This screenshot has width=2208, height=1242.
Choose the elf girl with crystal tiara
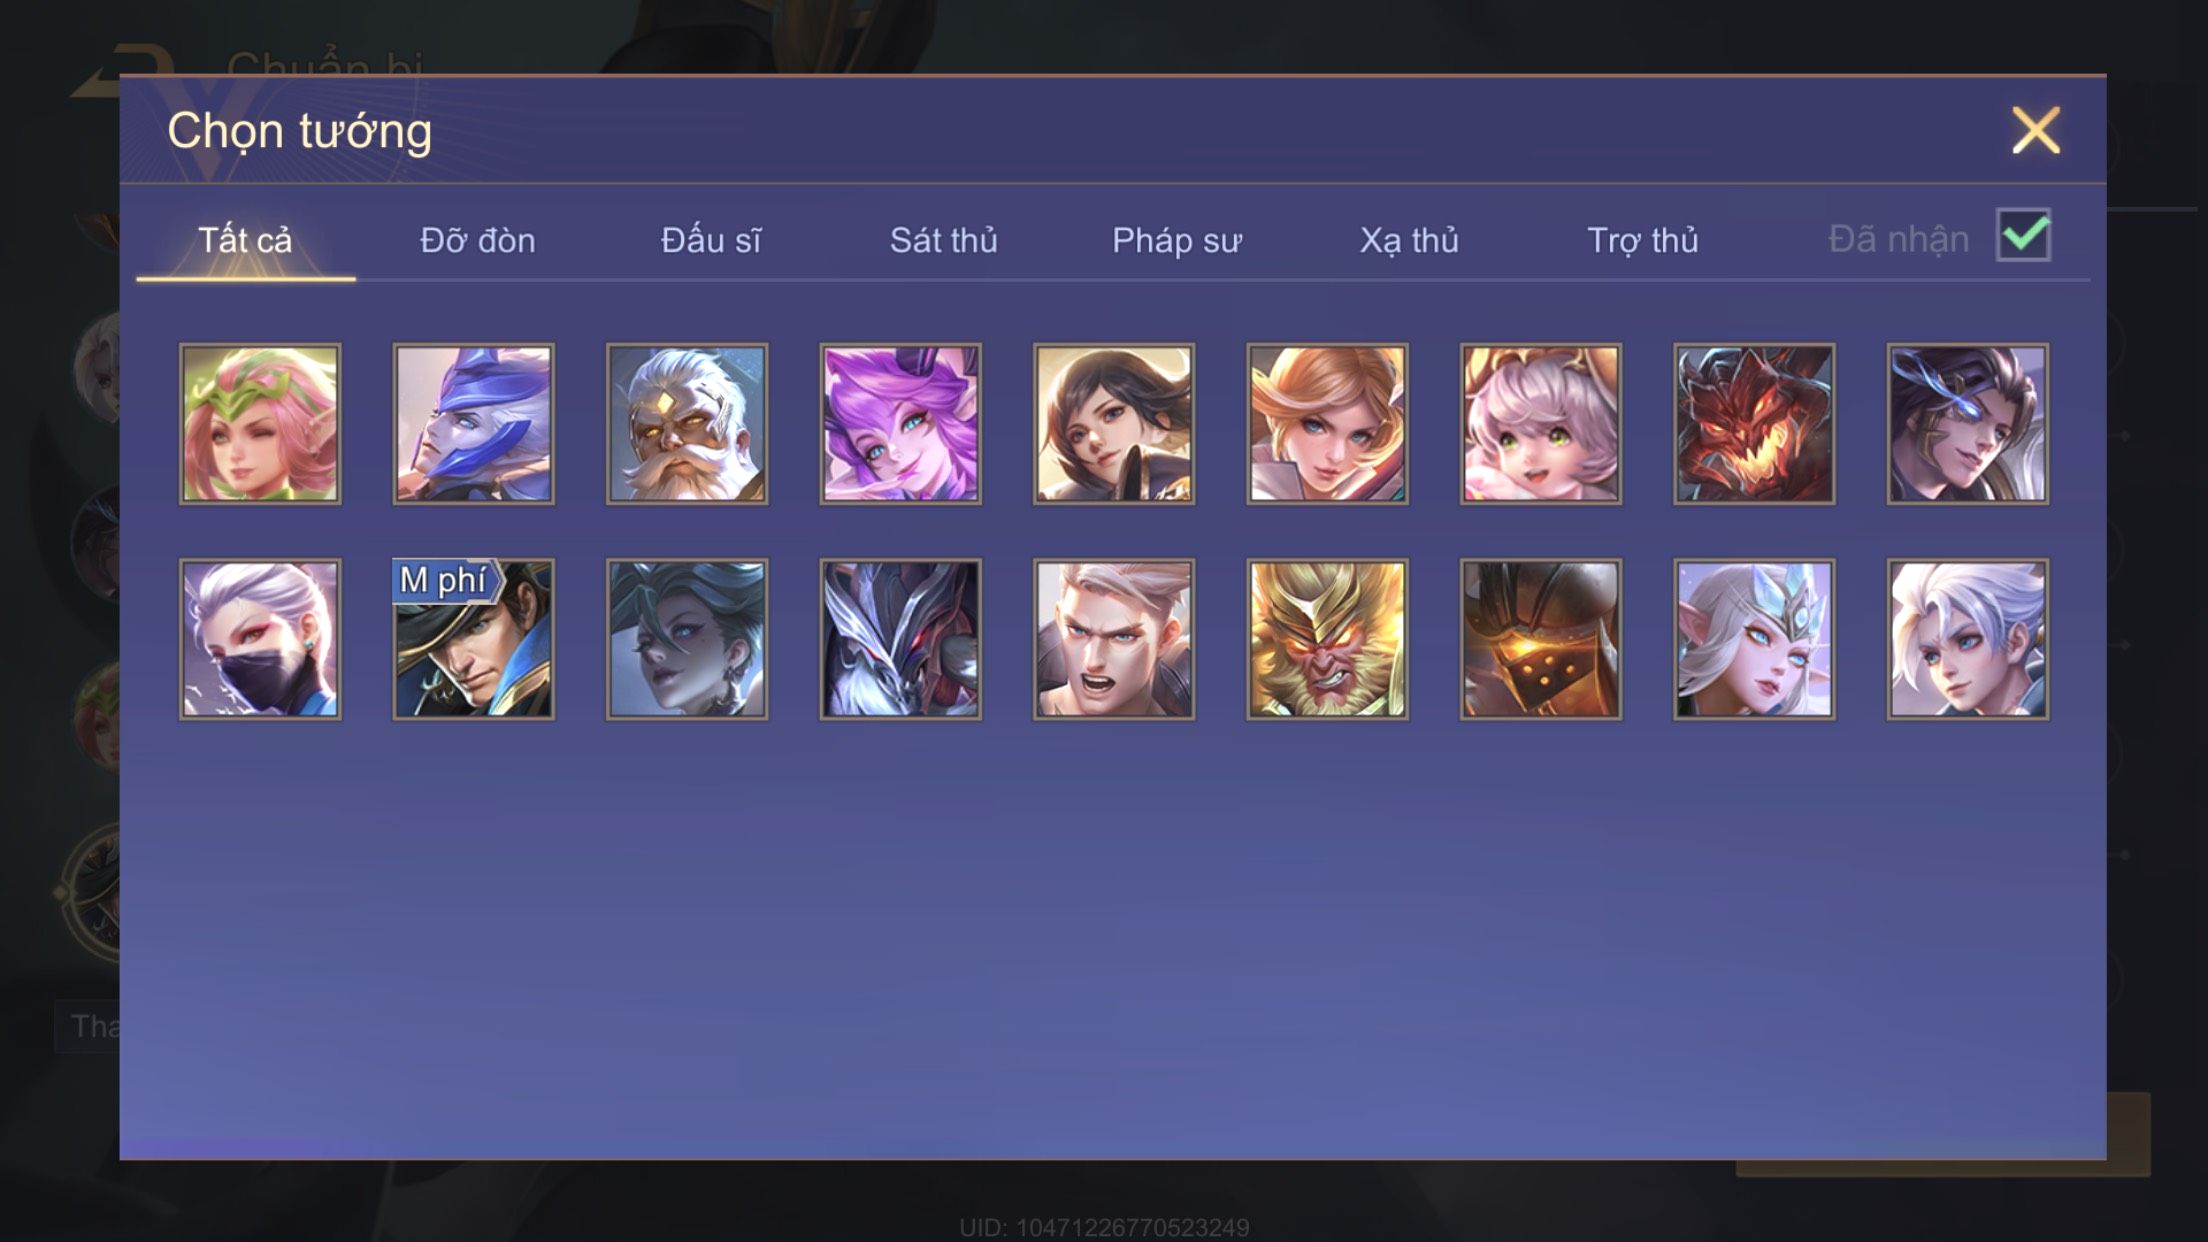click(x=1754, y=639)
